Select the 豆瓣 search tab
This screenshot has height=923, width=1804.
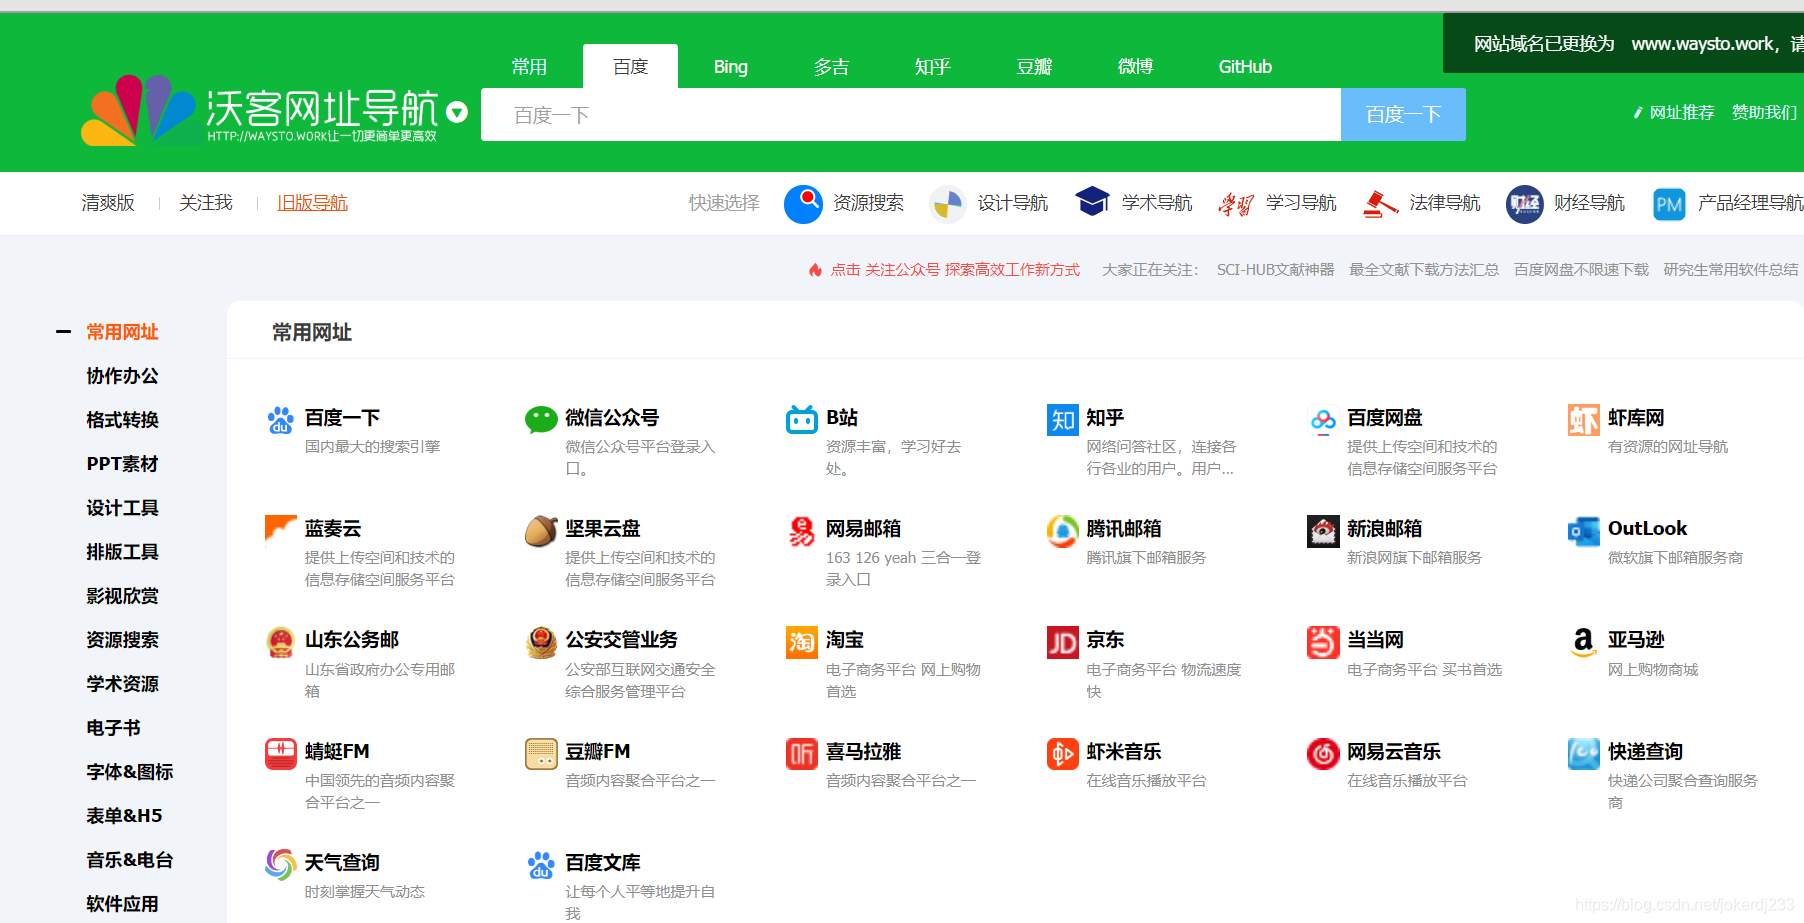pos(1034,67)
